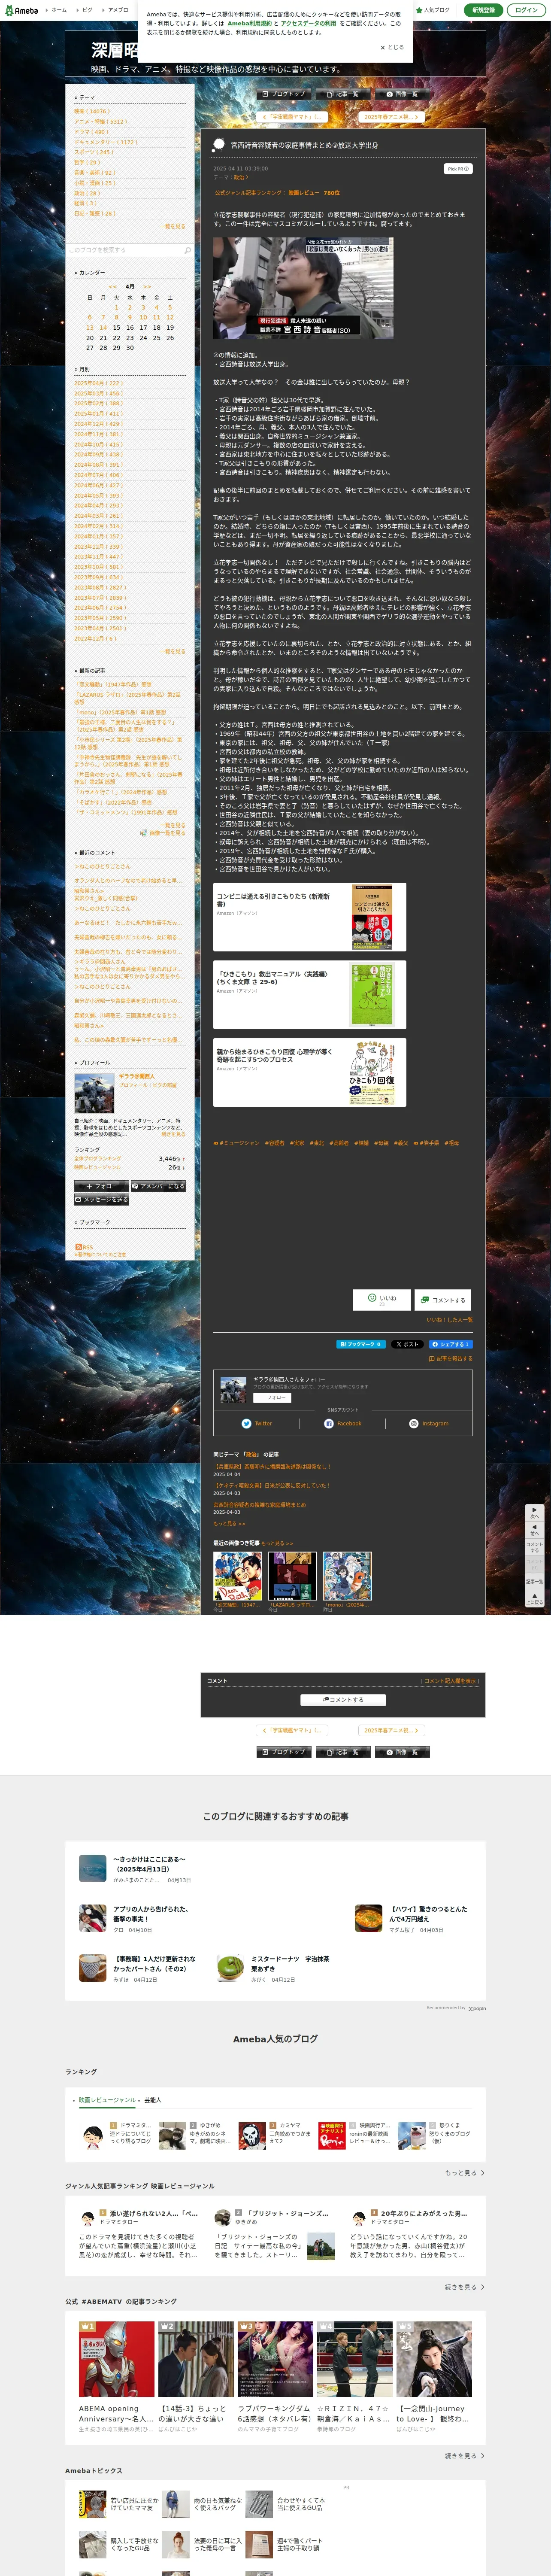Screen dimensions: 551x2576
Task: Click top 記事一覧 tab button
Action: (x=343, y=94)
